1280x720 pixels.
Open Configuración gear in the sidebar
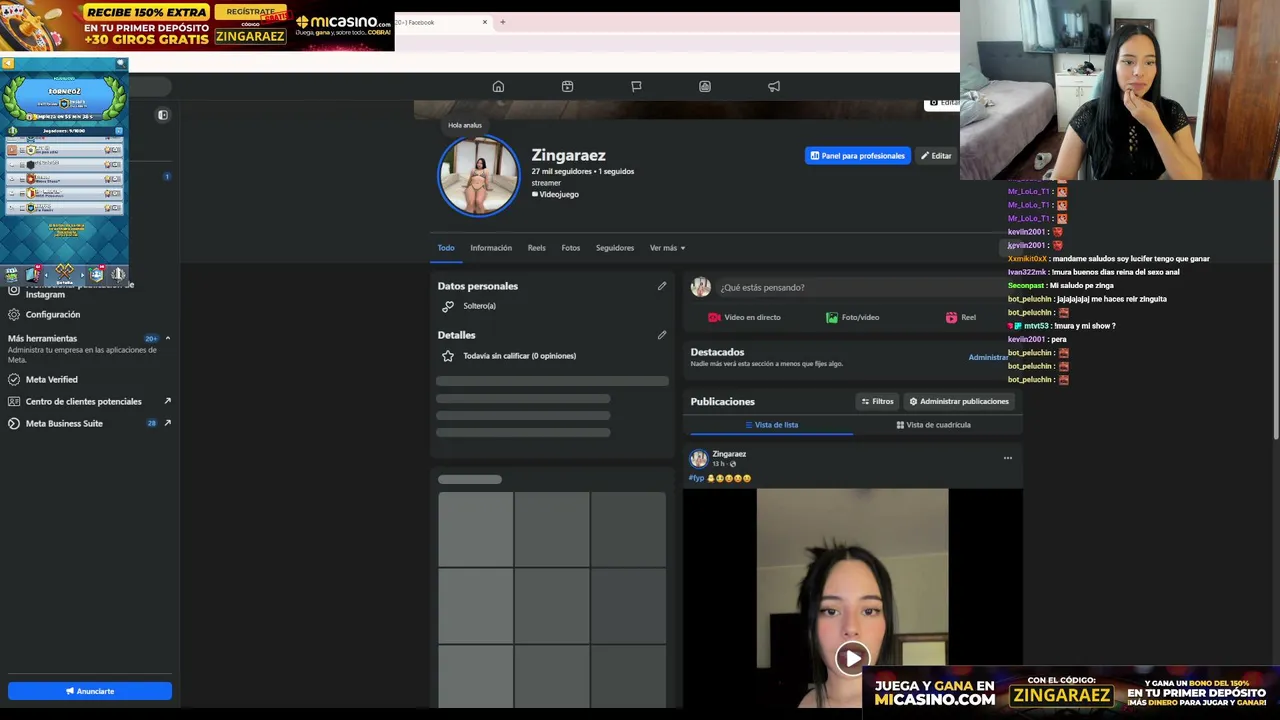point(52,314)
